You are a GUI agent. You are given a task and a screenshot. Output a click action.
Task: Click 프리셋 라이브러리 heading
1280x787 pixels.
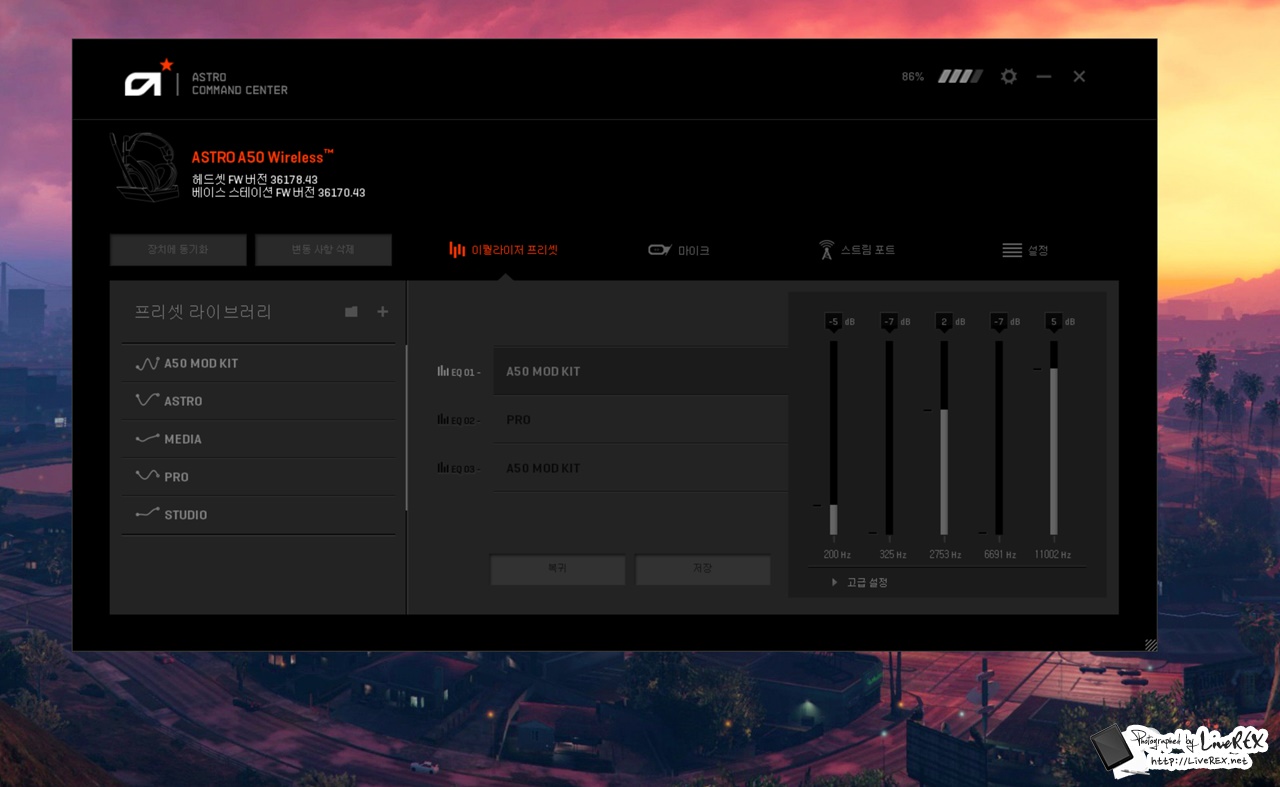pyautogui.click(x=203, y=312)
